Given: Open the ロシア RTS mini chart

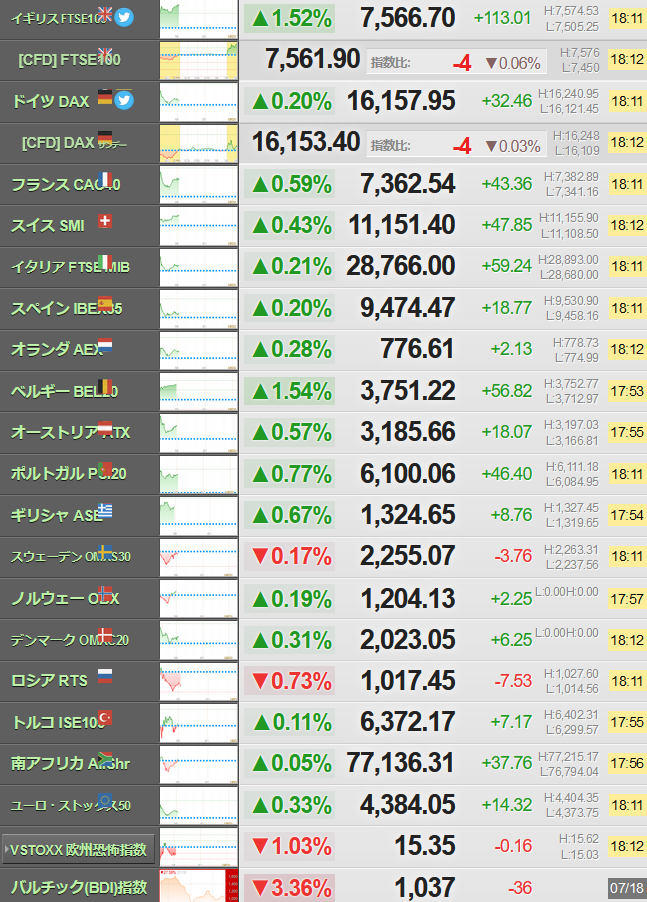Looking at the screenshot, I should pyautogui.click(x=198, y=681).
